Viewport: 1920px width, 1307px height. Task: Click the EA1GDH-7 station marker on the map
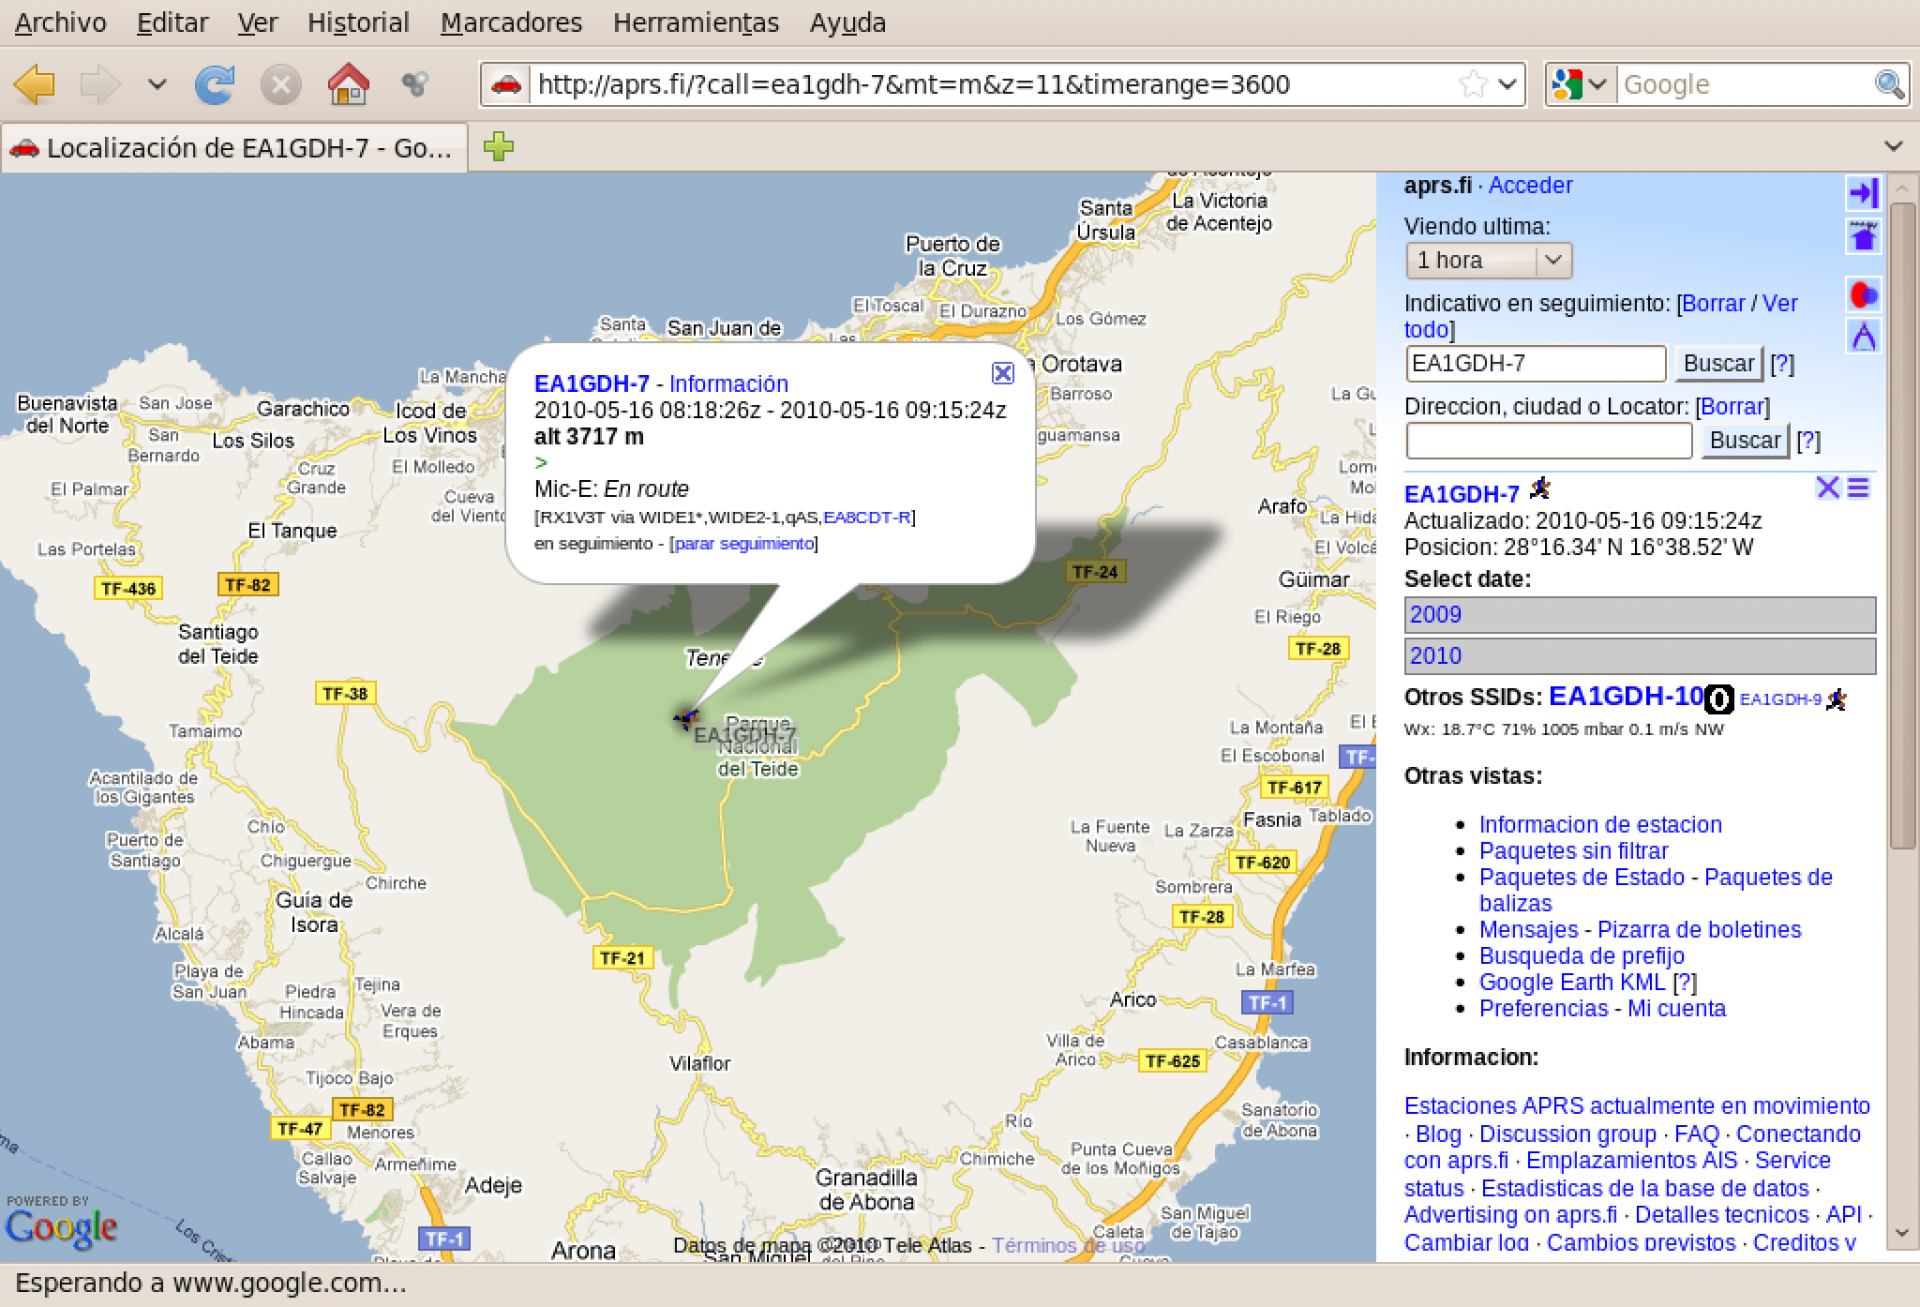pos(687,717)
